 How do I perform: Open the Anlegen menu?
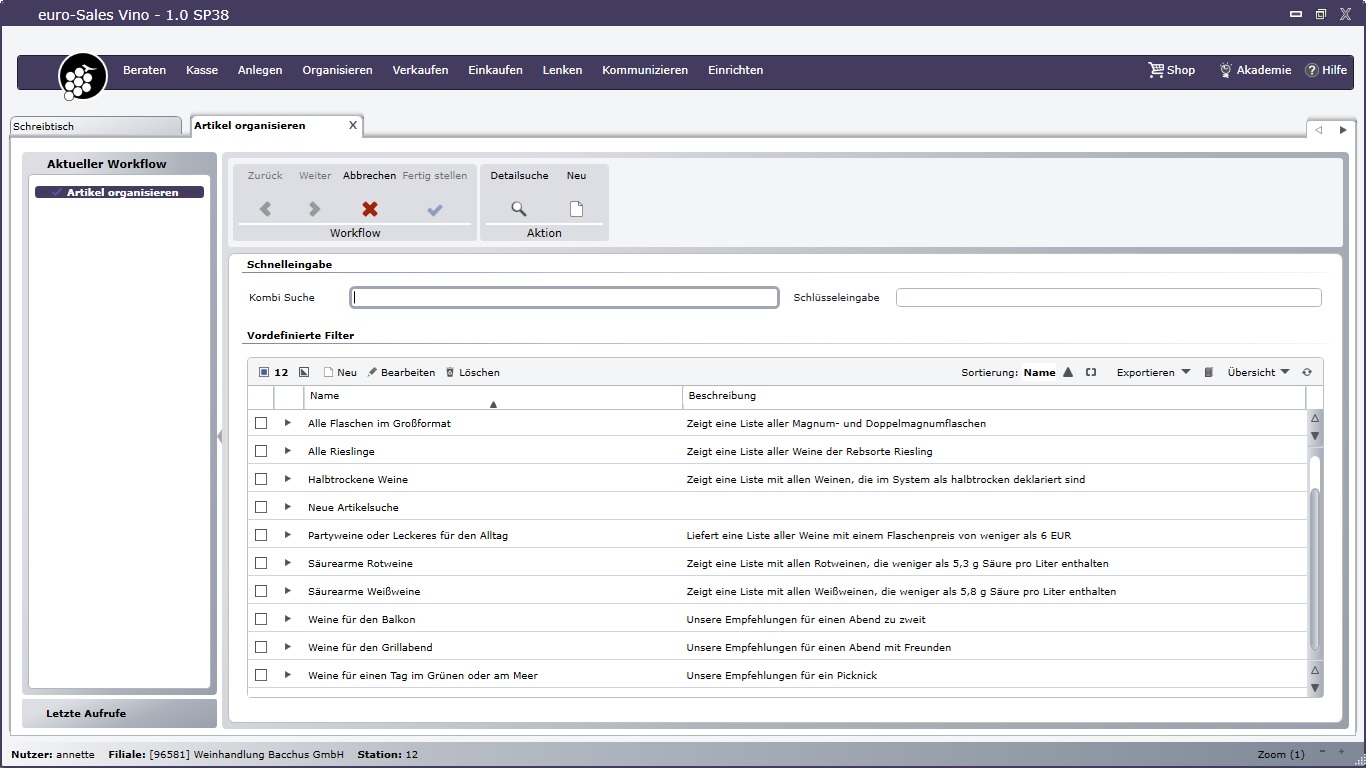[x=260, y=70]
